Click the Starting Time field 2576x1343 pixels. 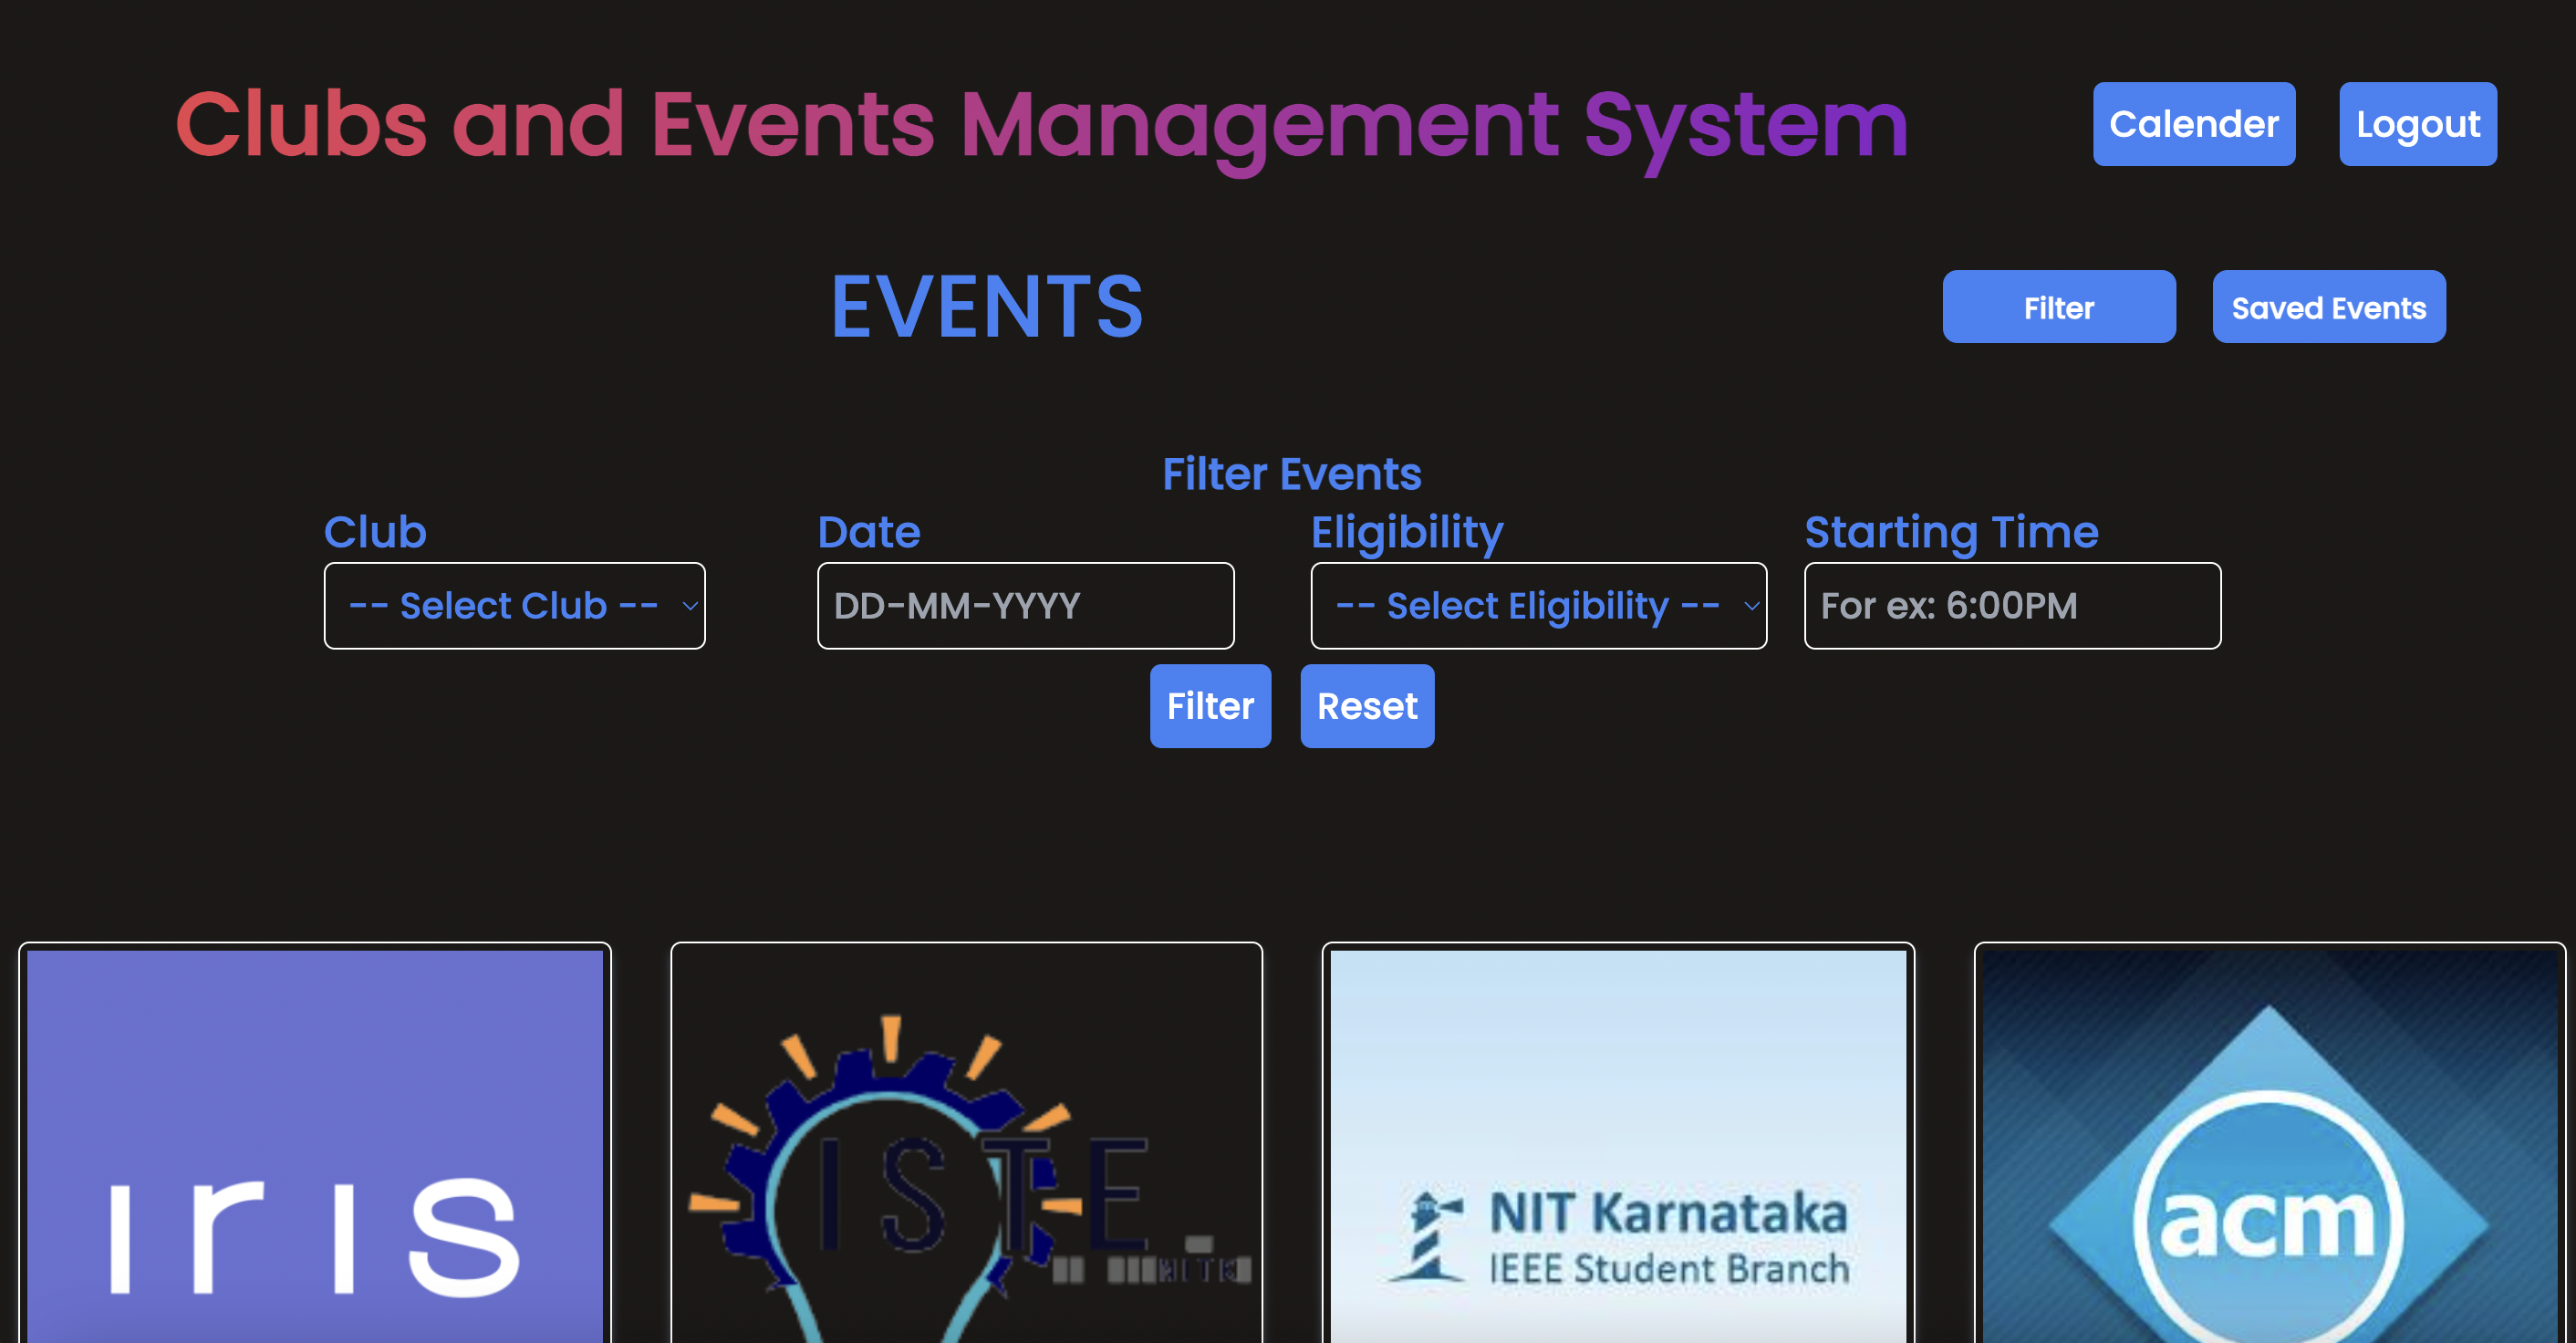pos(2012,605)
